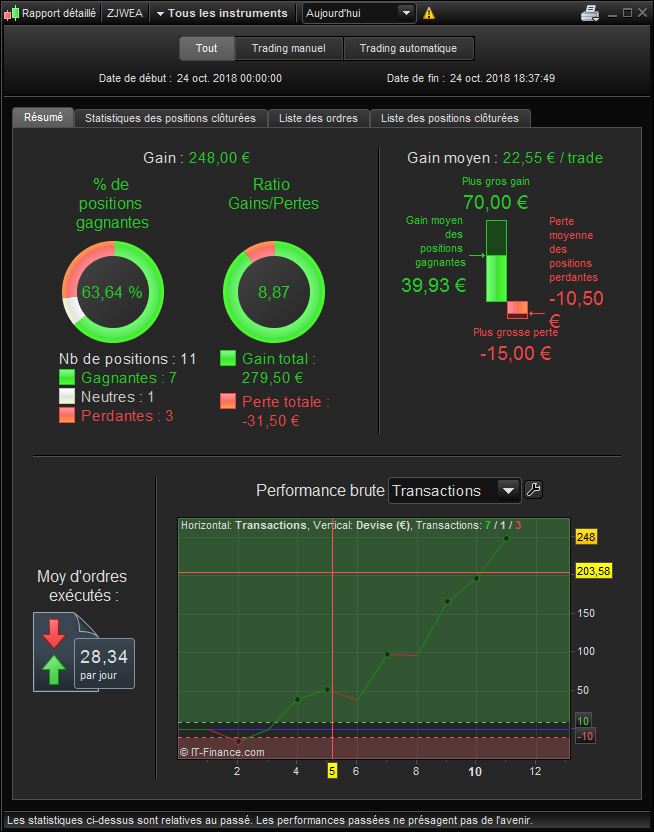Click the green Gain total legend square
654x832 pixels.
(228, 358)
